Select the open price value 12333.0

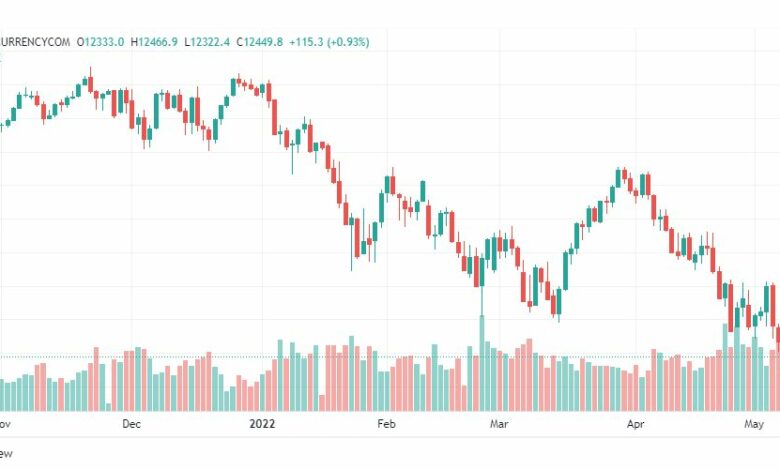(x=104, y=42)
